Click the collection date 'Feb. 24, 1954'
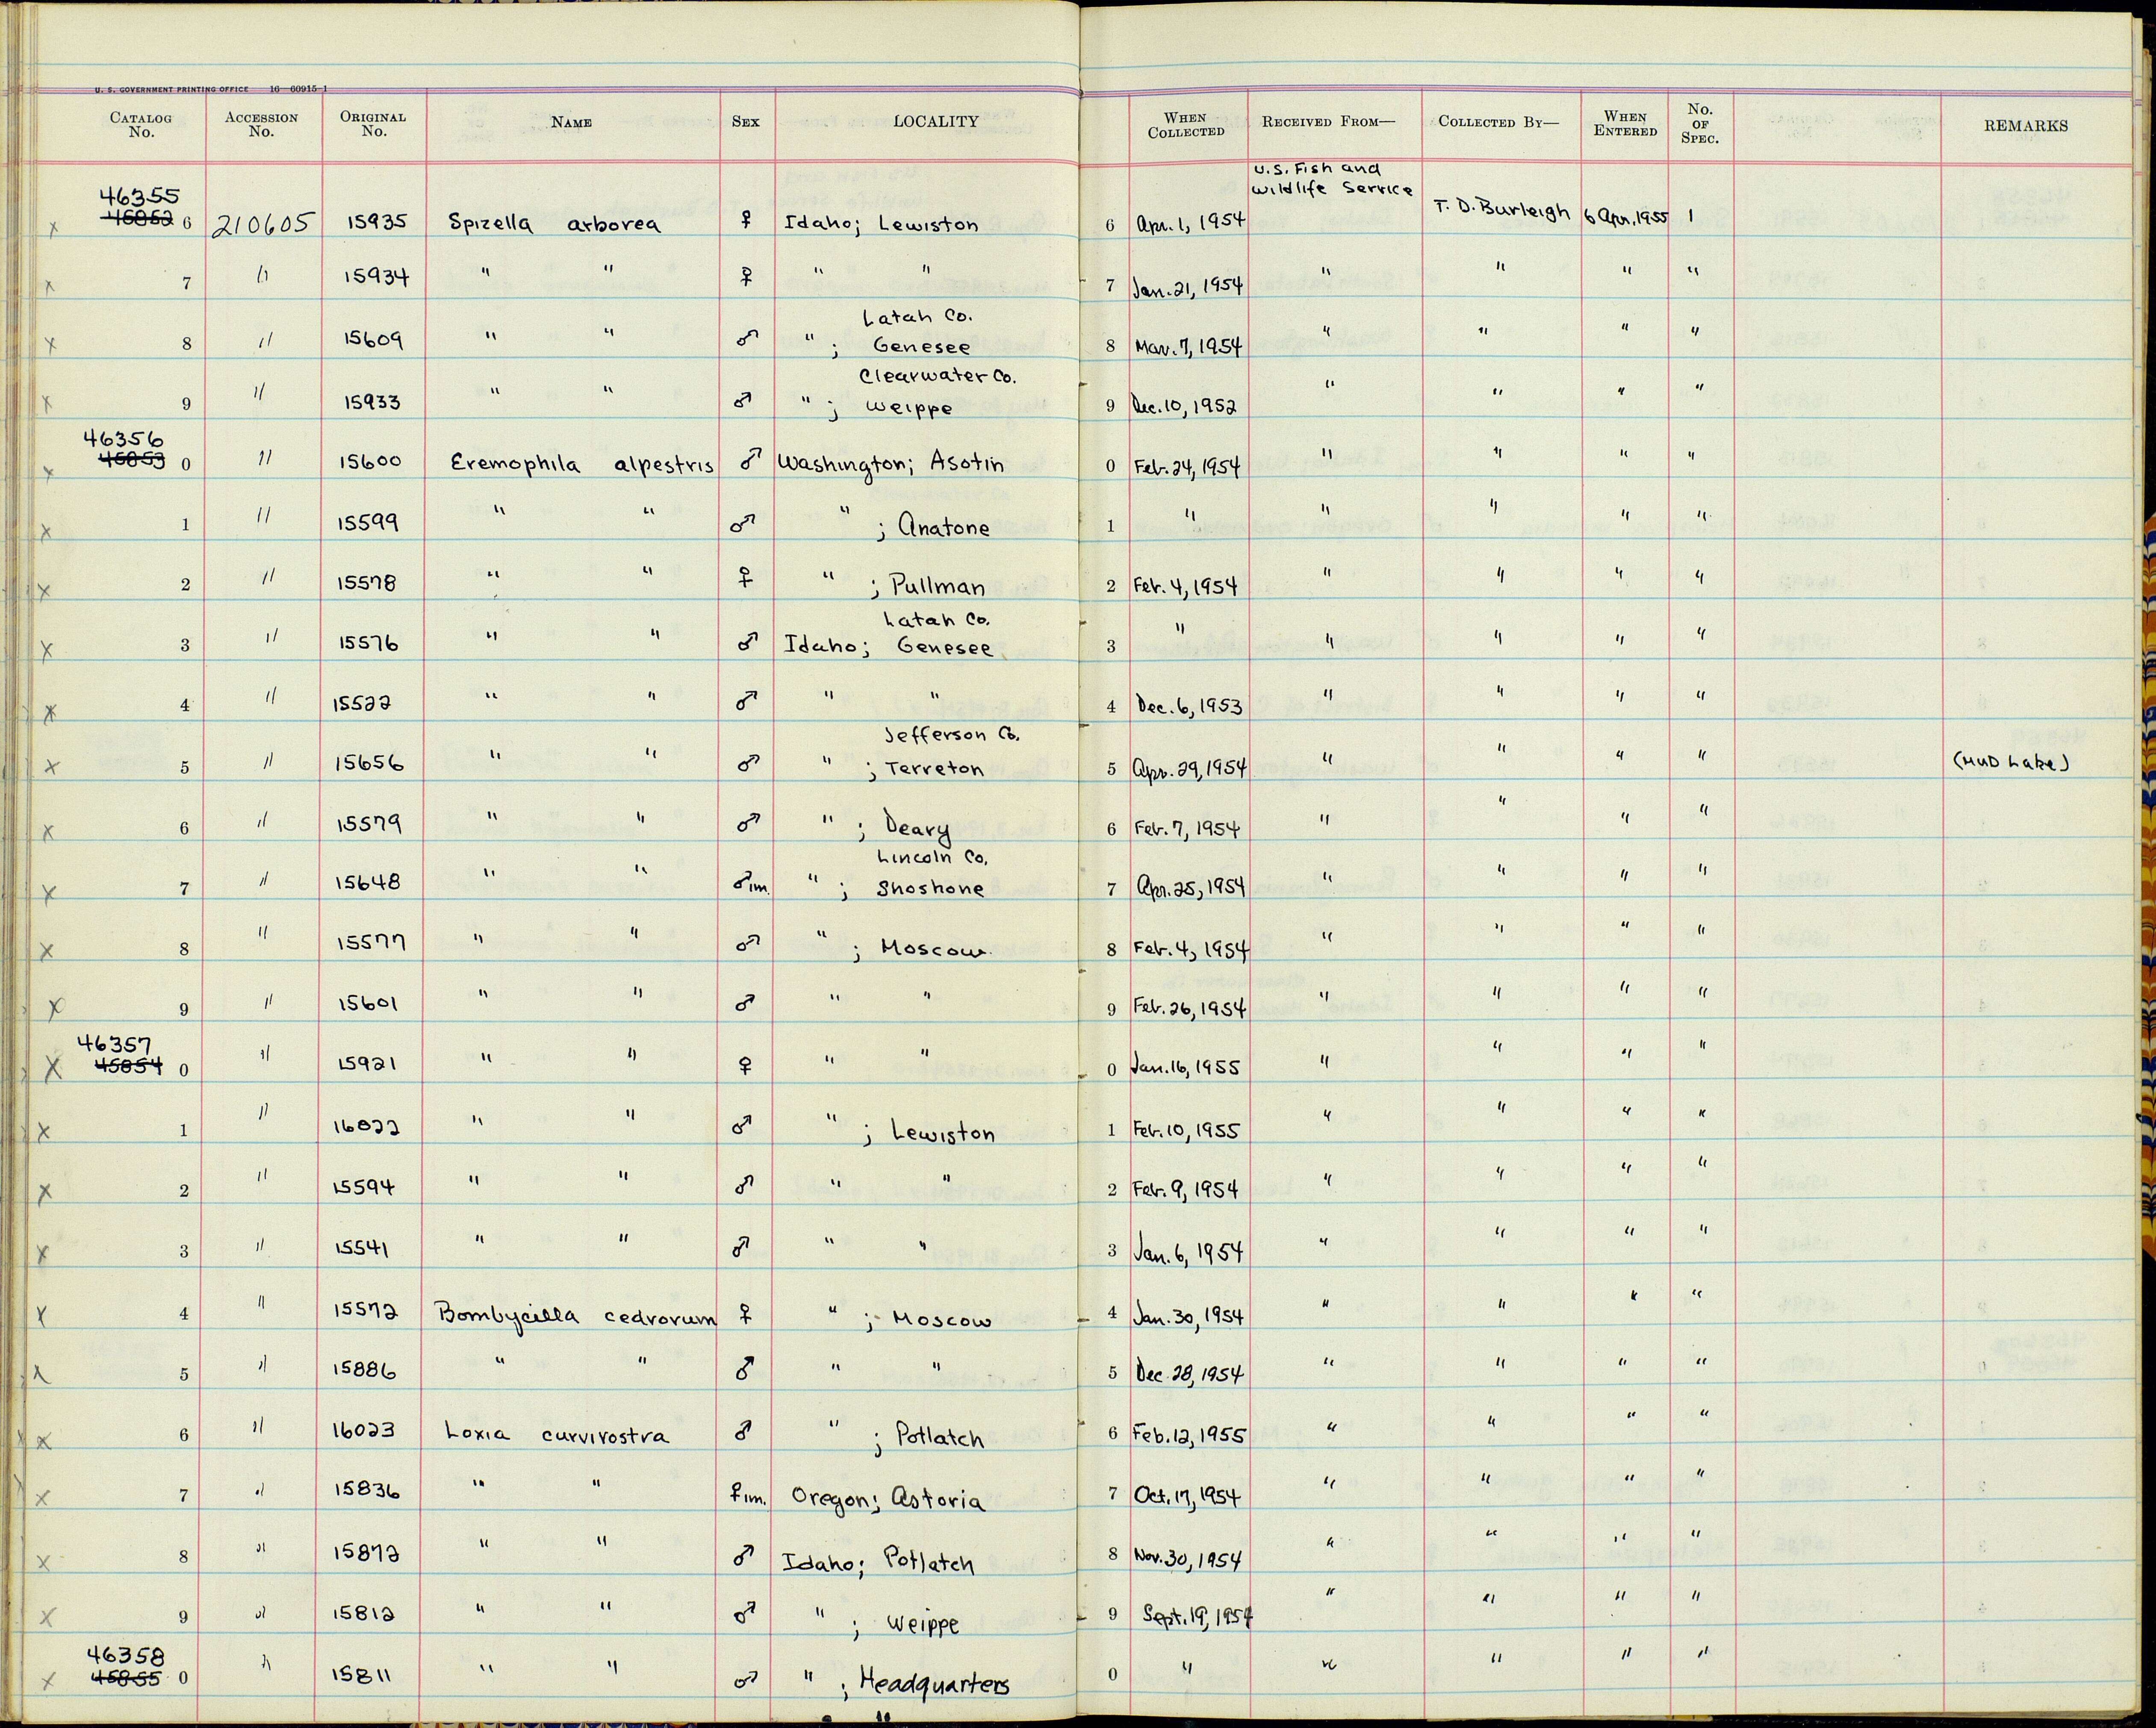This screenshot has height=1728, width=2156. click(x=1187, y=465)
